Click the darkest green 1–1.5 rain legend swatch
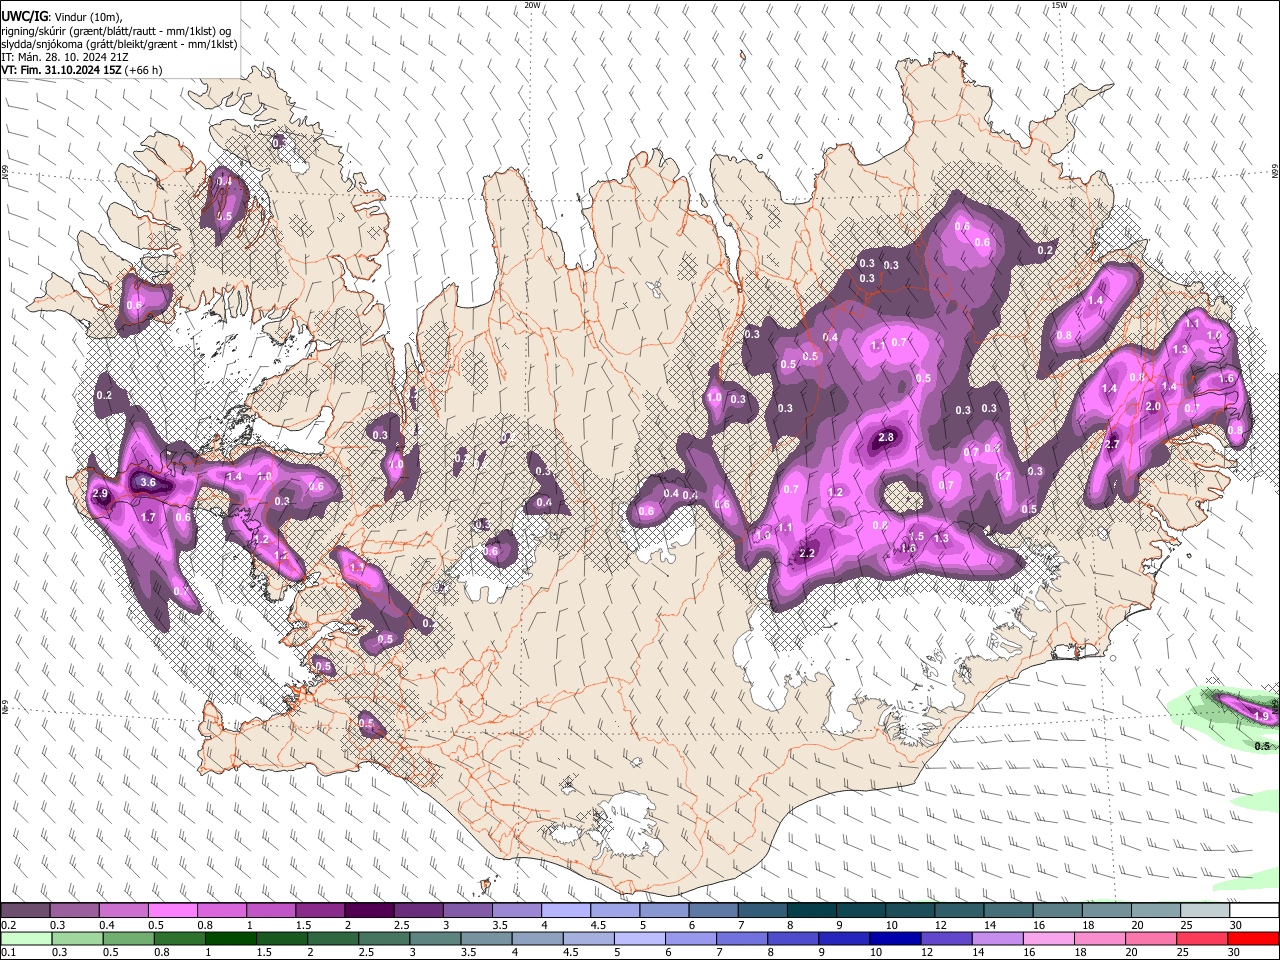1280x960 pixels. coord(231,939)
